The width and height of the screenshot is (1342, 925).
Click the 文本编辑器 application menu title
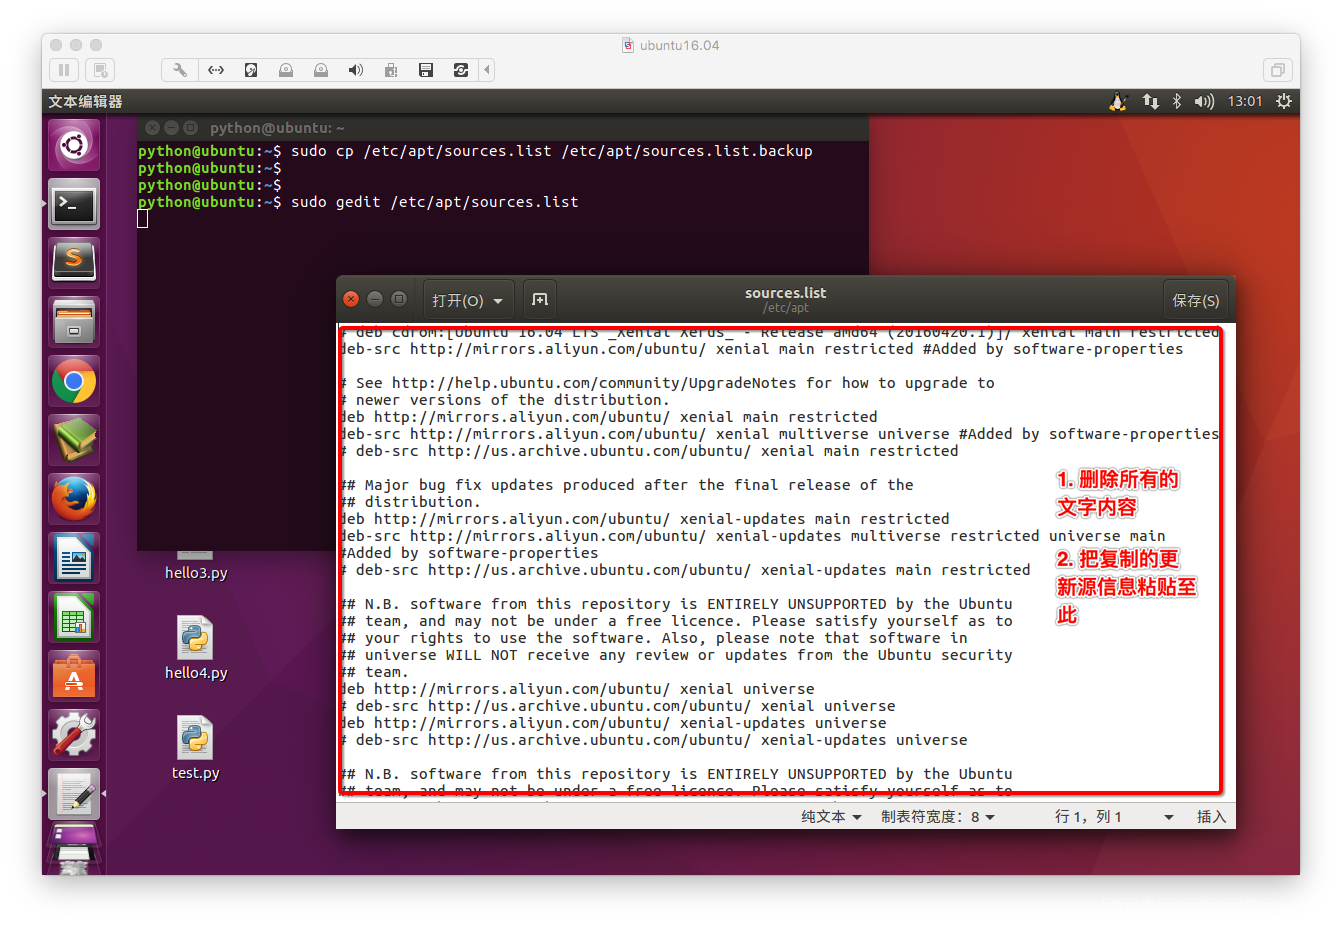coord(85,102)
